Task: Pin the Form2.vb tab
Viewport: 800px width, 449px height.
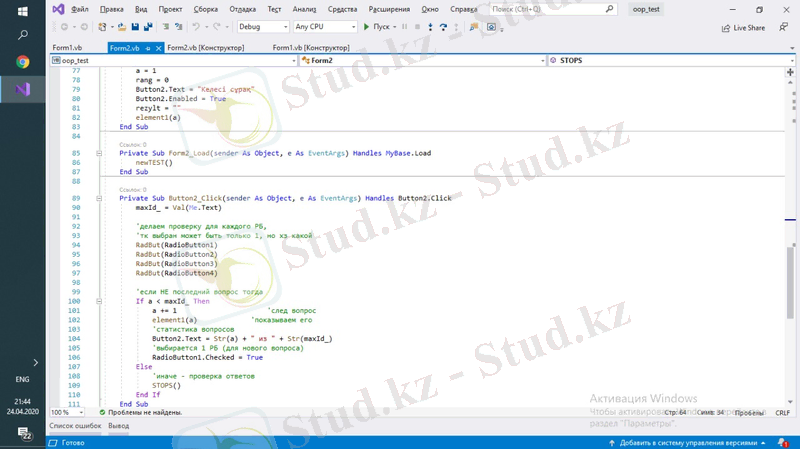Action: coord(148,48)
